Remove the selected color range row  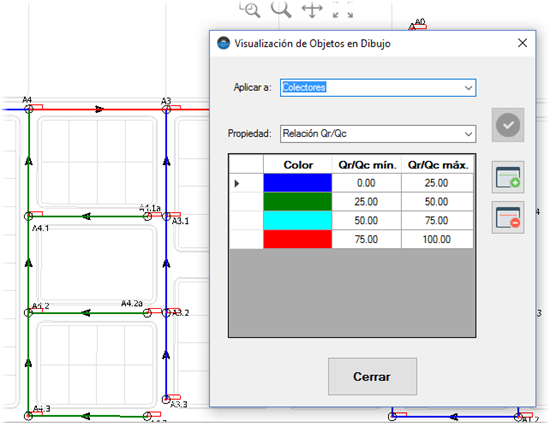[508, 217]
